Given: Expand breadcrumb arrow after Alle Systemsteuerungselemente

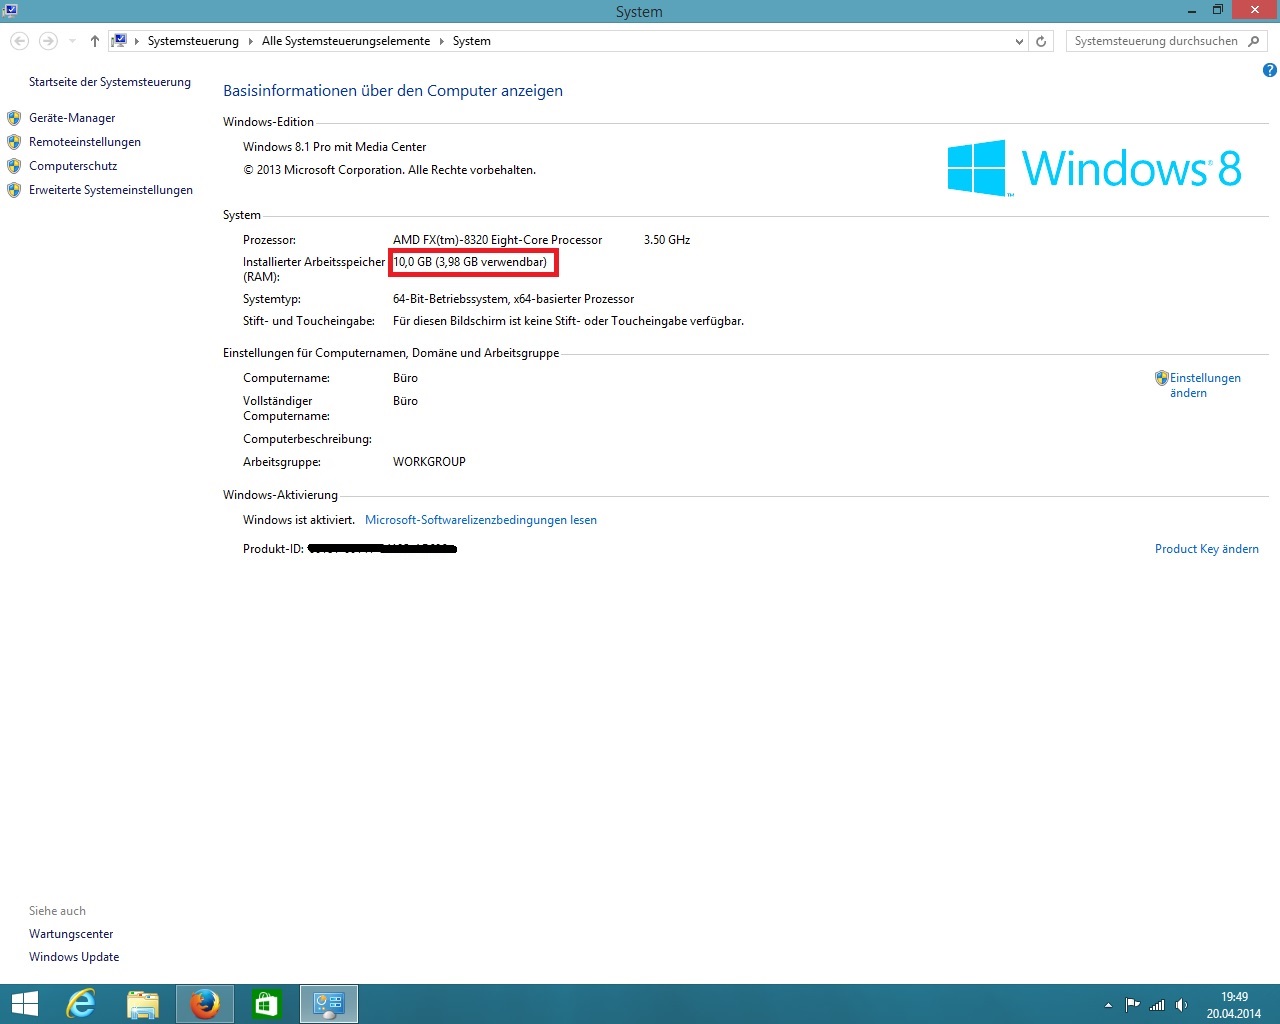Looking at the screenshot, I should [x=441, y=41].
